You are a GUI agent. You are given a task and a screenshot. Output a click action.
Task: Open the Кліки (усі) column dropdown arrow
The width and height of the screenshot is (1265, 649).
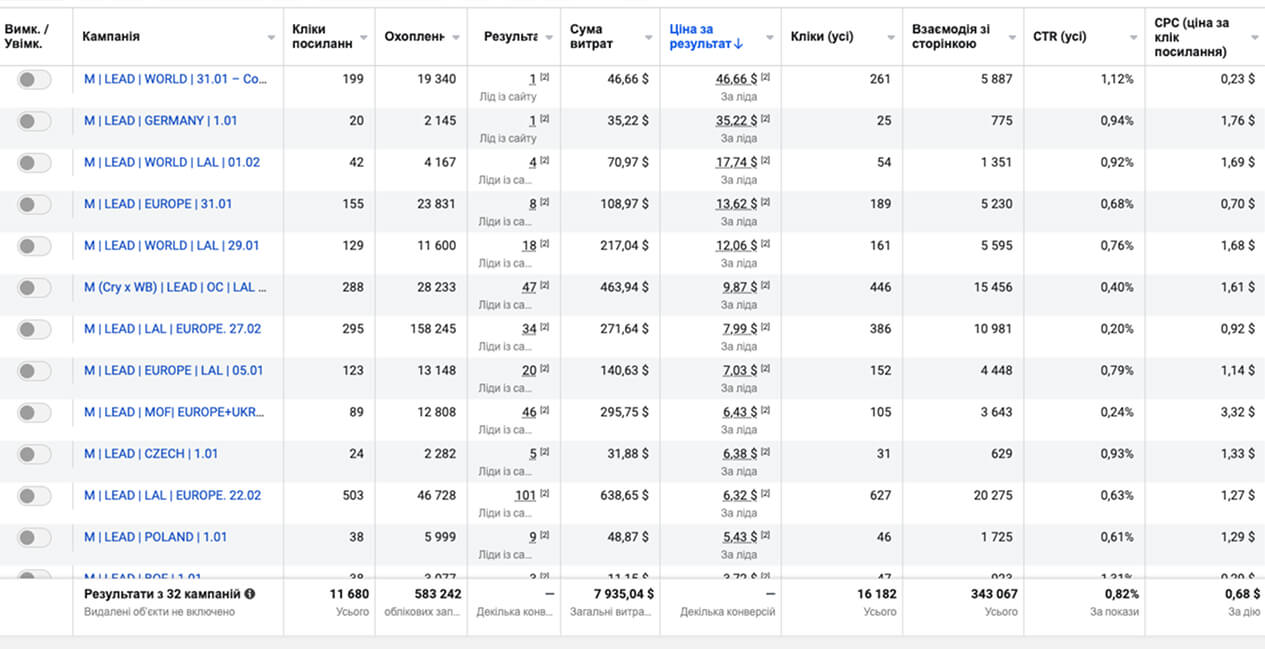(890, 37)
